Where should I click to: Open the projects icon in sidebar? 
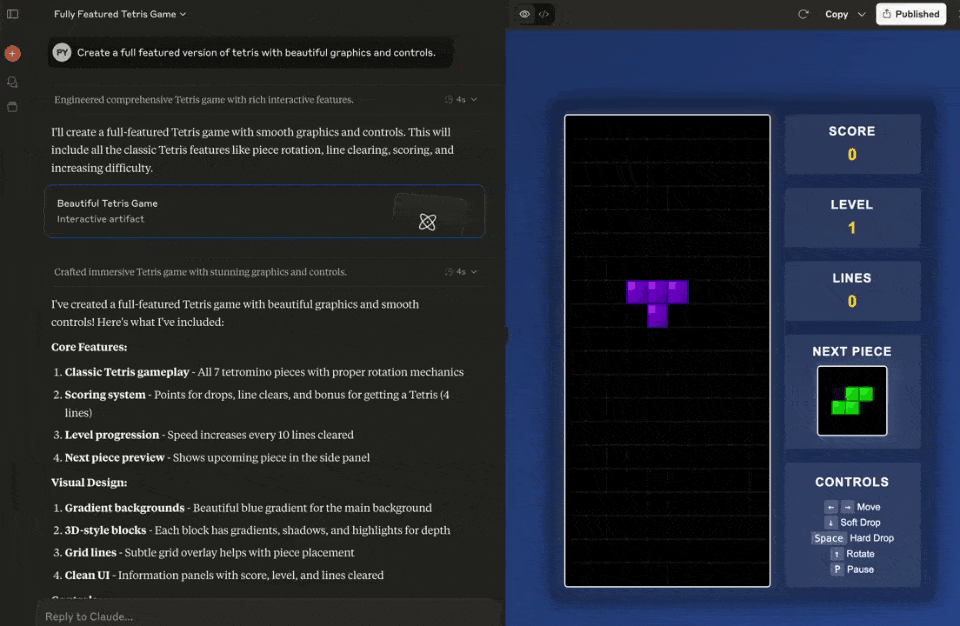pyautogui.click(x=12, y=106)
